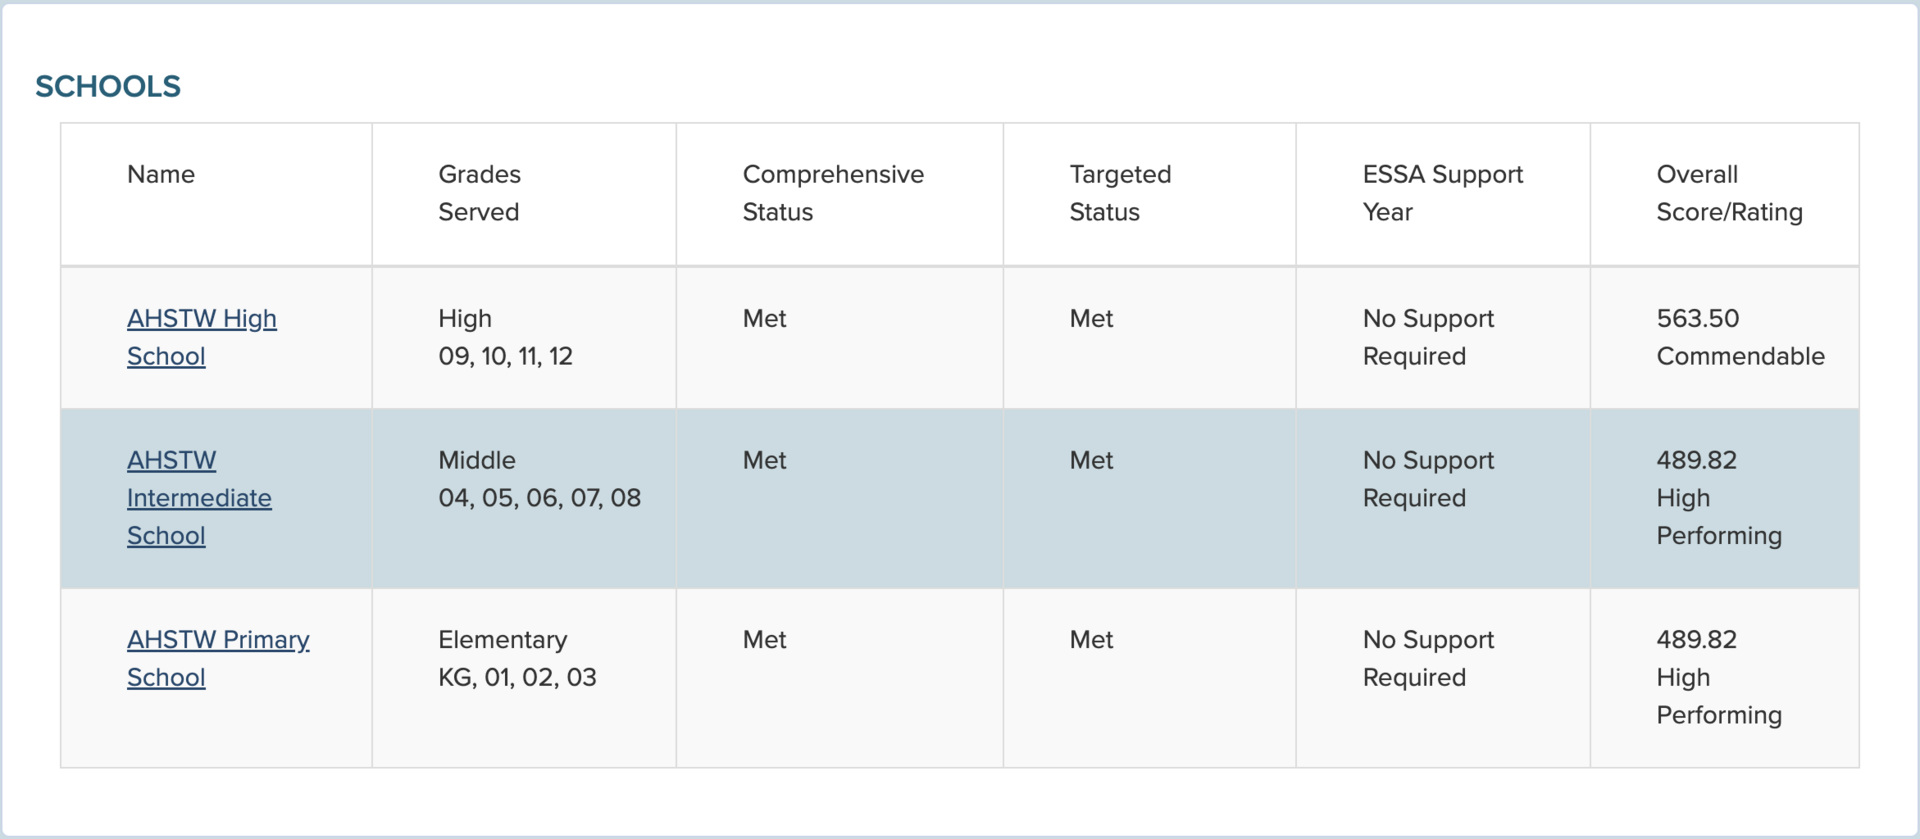The image size is (1920, 839).
Task: Click the ESSA Support Year column header
Action: pyautogui.click(x=1442, y=193)
